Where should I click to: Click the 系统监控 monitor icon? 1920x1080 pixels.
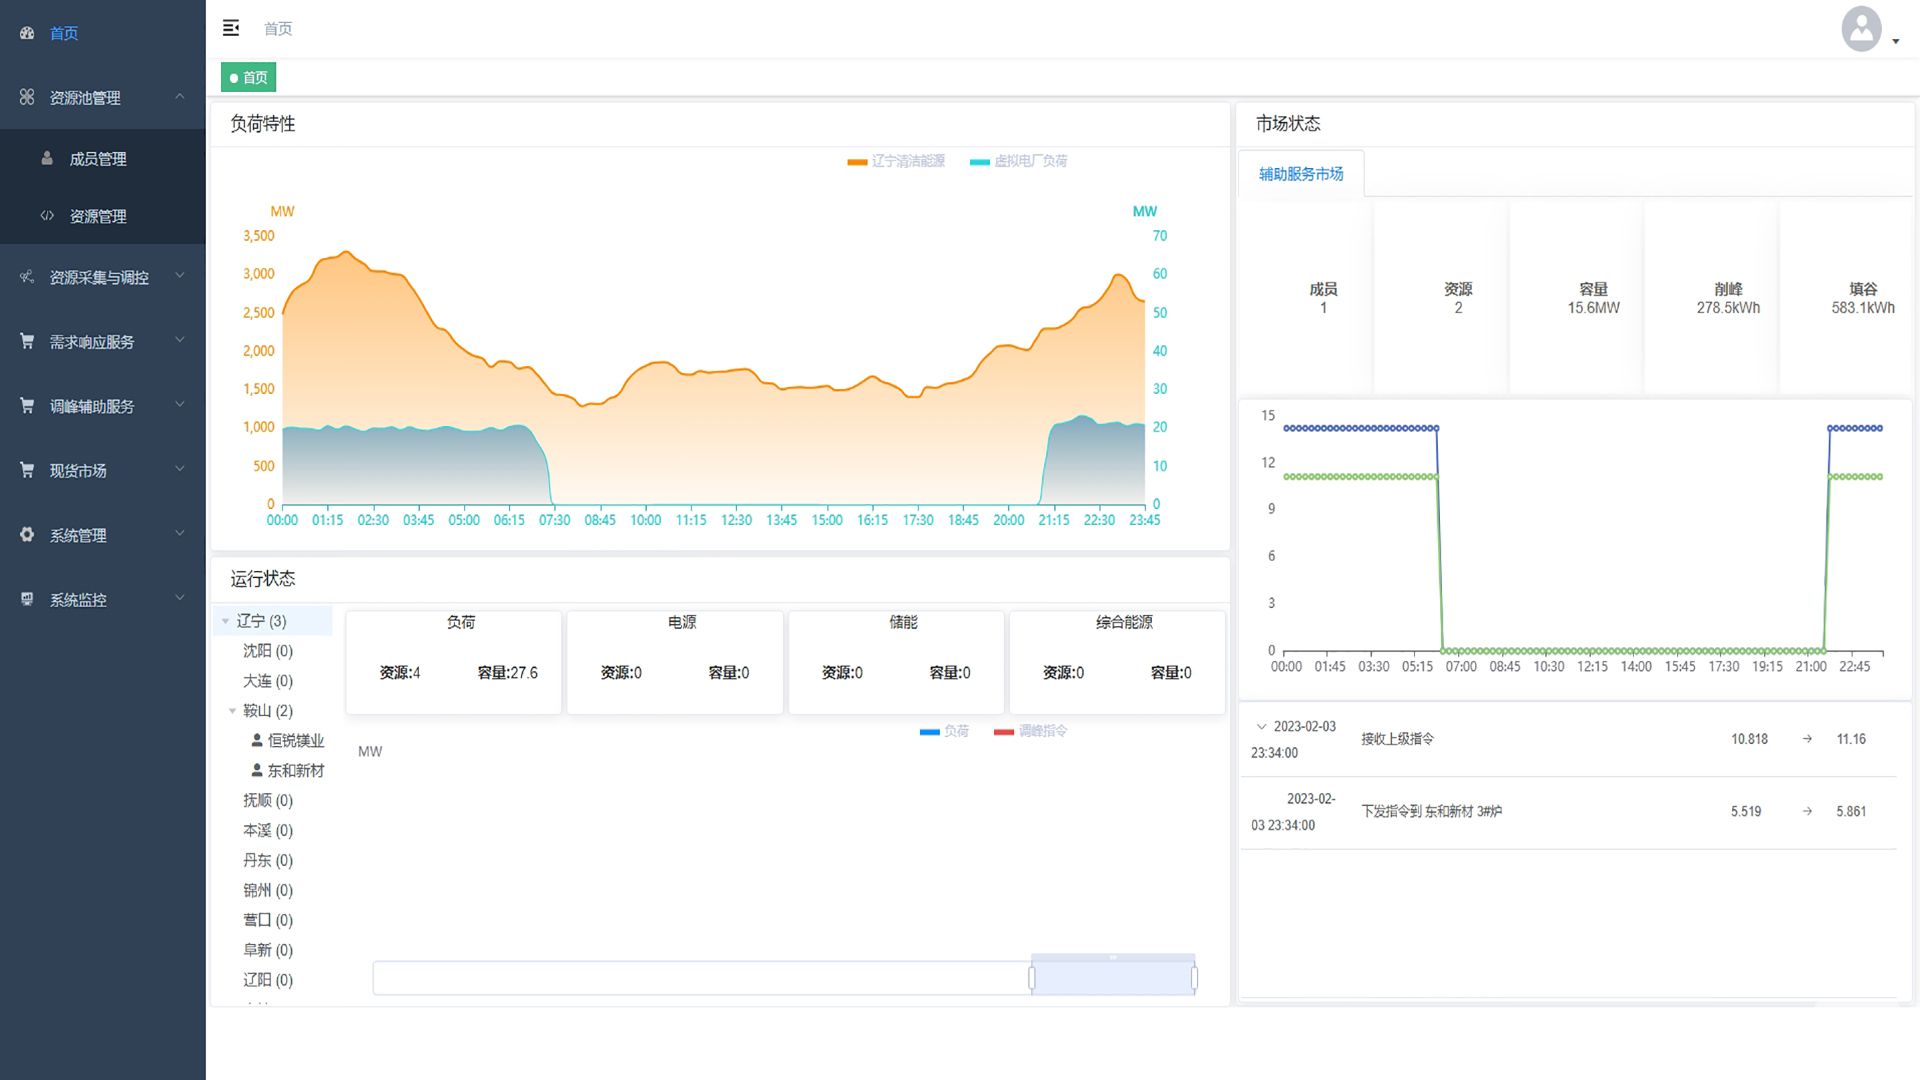point(27,599)
